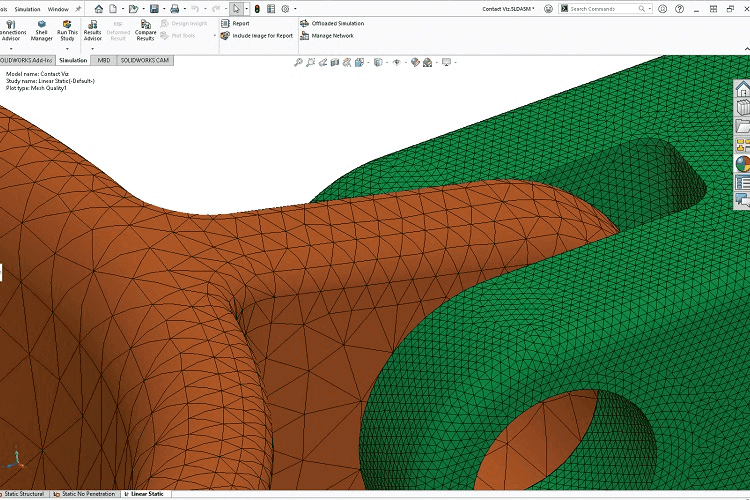Expand Open file dropdown arrow
The image size is (750, 500).
143,9
